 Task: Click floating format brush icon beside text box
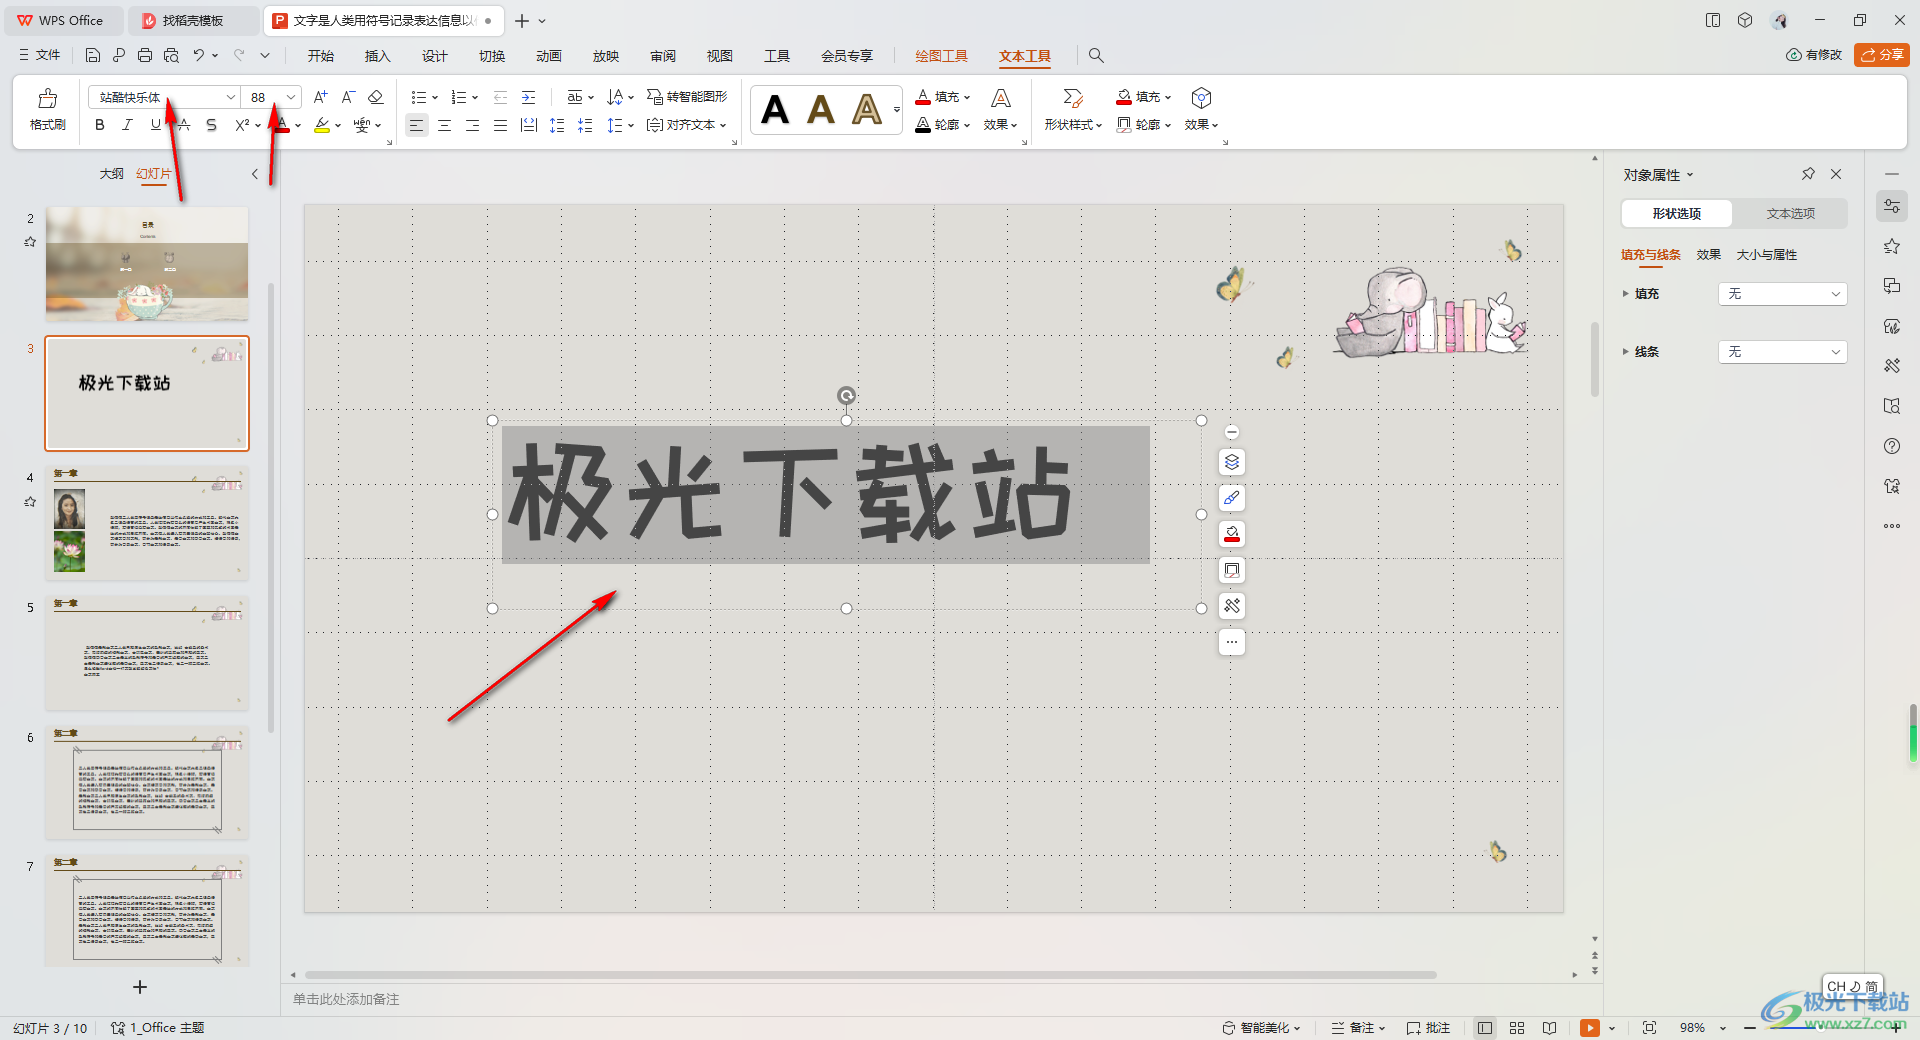[1232, 498]
